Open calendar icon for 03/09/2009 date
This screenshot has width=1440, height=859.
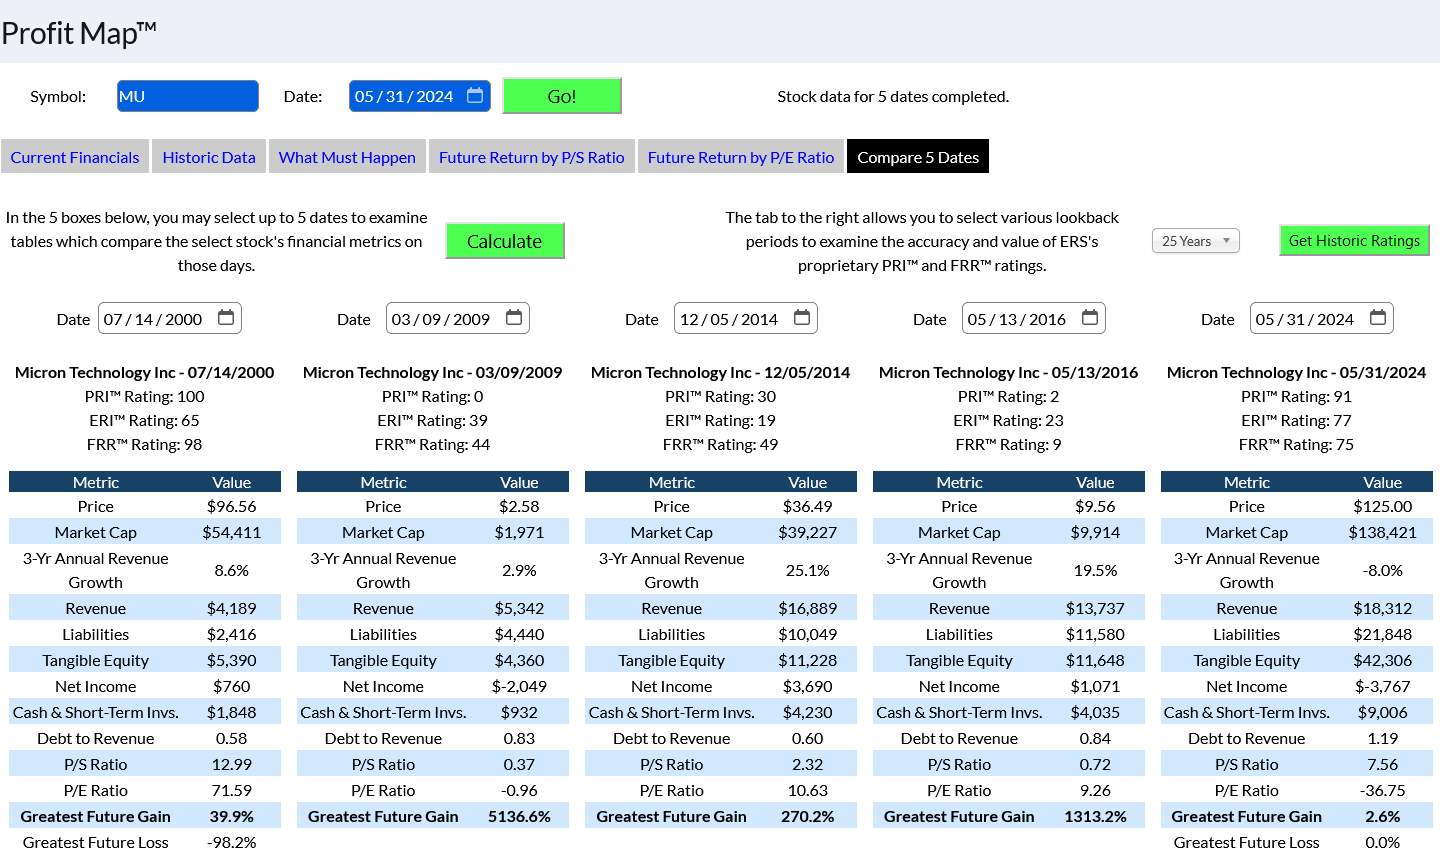[514, 318]
